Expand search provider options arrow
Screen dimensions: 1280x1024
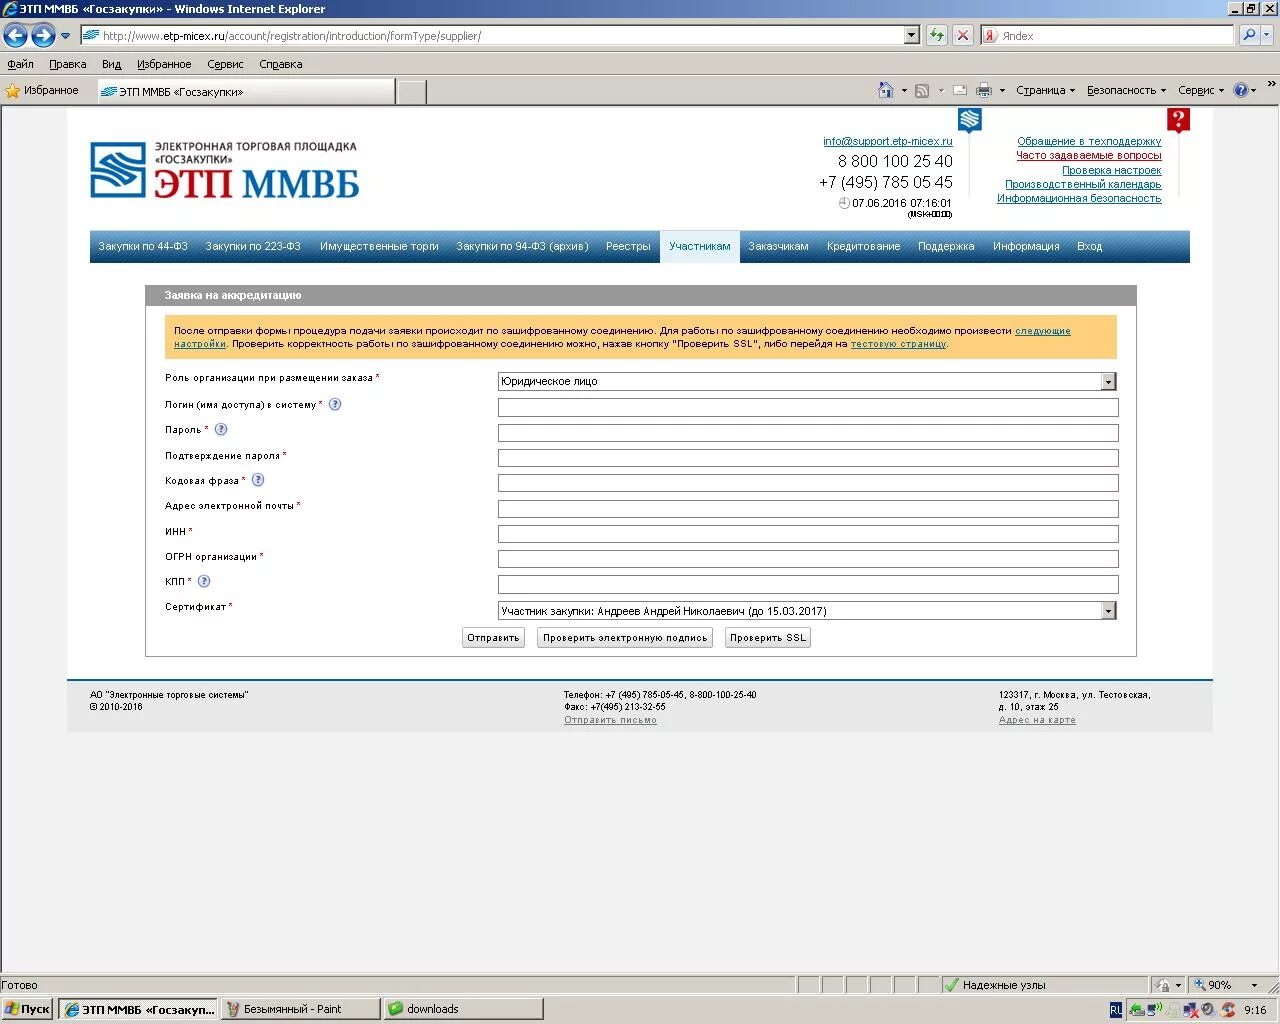pos(1267,35)
